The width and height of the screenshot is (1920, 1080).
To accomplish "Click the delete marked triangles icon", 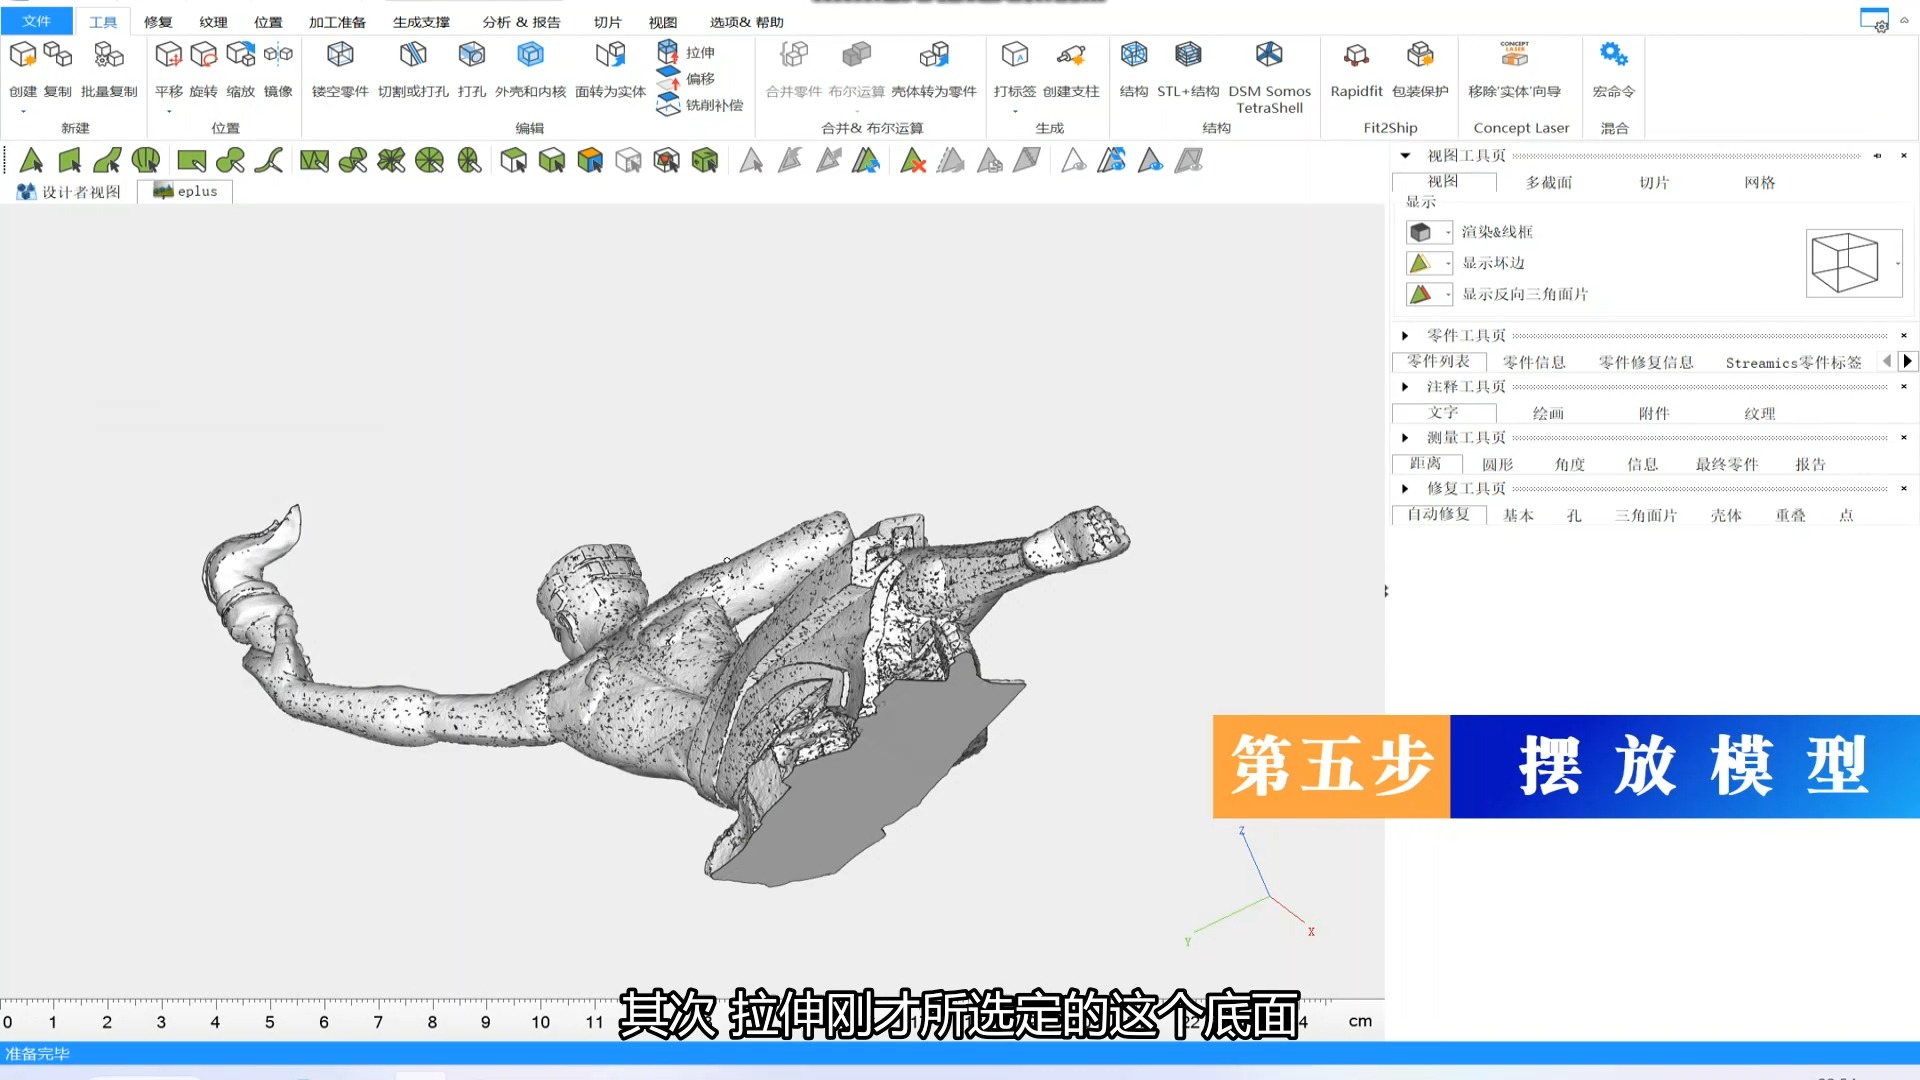I will click(x=912, y=160).
